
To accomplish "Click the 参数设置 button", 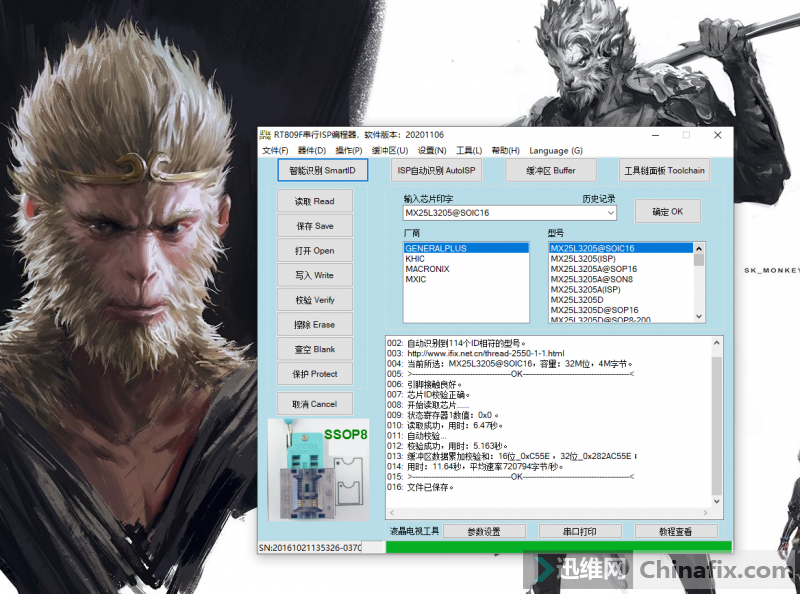I will coord(484,531).
